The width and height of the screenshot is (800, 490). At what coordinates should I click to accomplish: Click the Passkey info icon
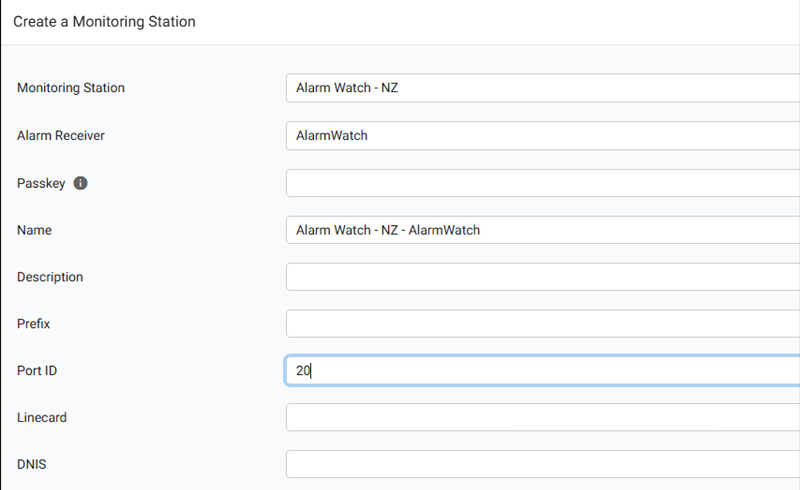81,183
